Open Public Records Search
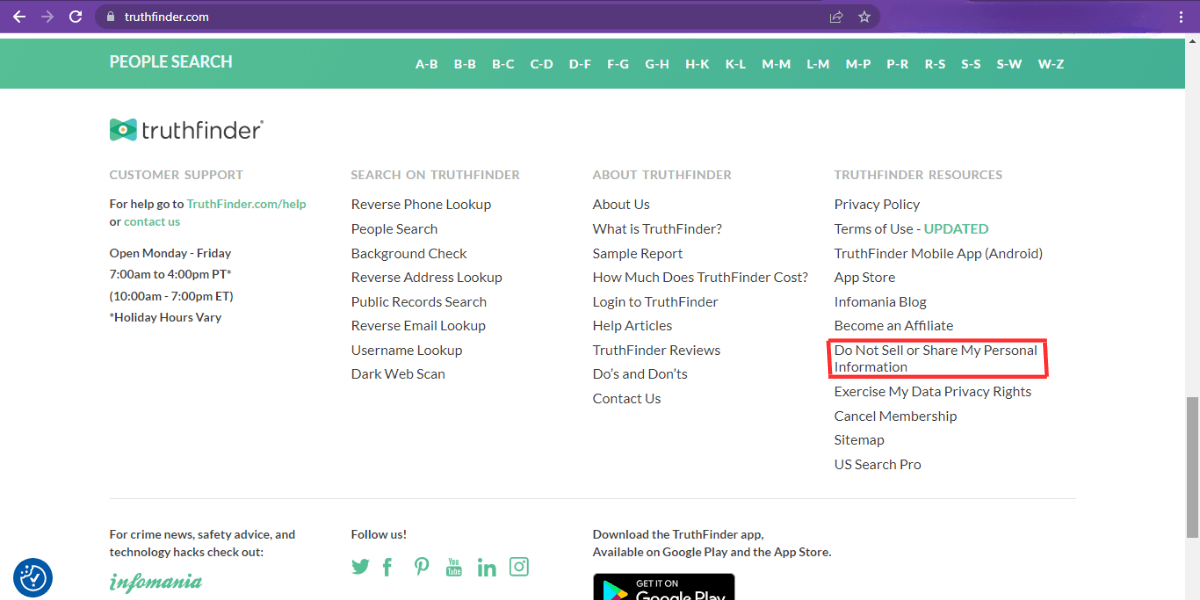Viewport: 1200px width, 600px height. coord(419,302)
